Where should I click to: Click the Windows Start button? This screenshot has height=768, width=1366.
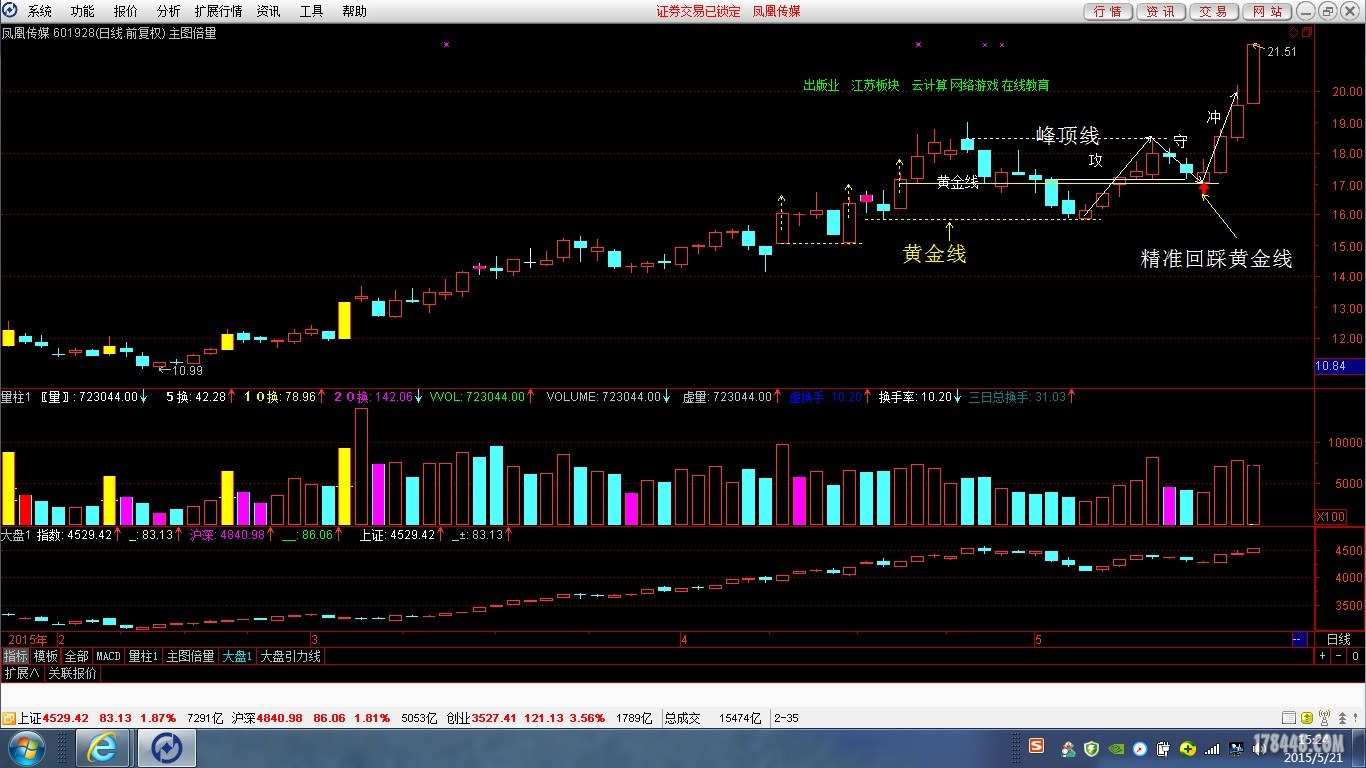26,748
